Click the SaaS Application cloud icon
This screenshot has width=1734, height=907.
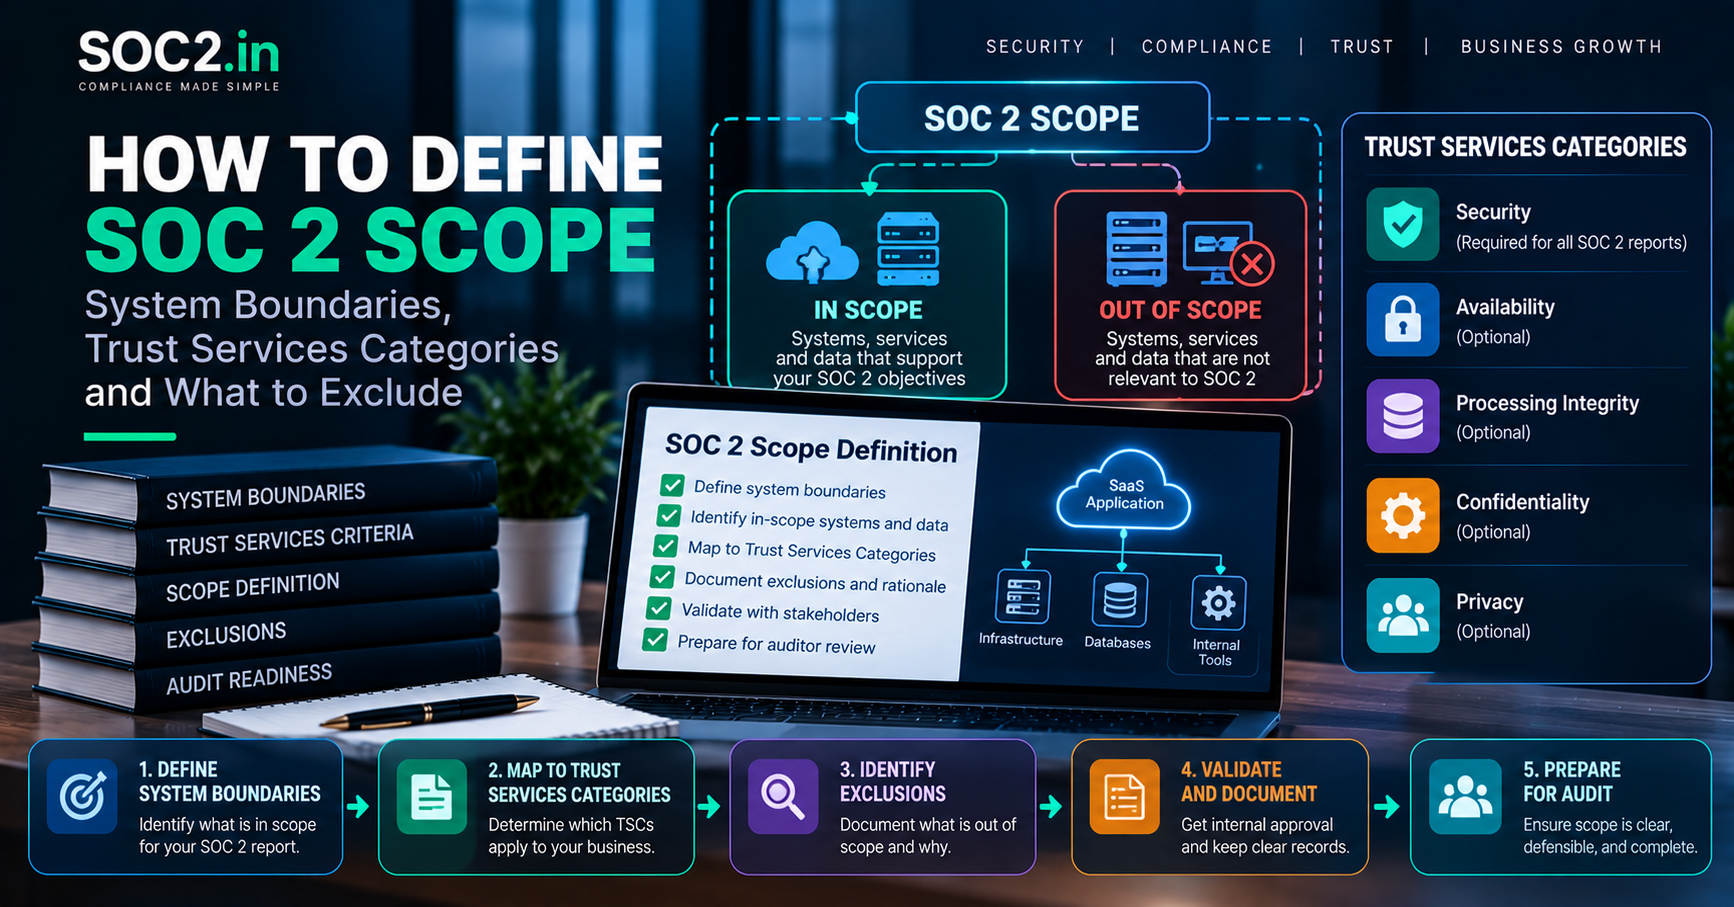coord(1124,491)
